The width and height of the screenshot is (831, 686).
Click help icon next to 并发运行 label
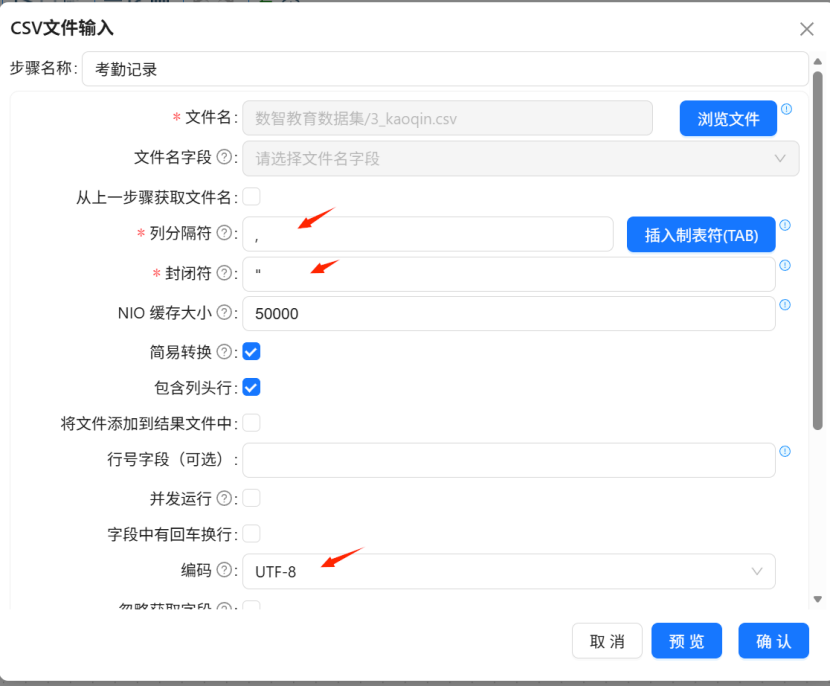(x=225, y=498)
